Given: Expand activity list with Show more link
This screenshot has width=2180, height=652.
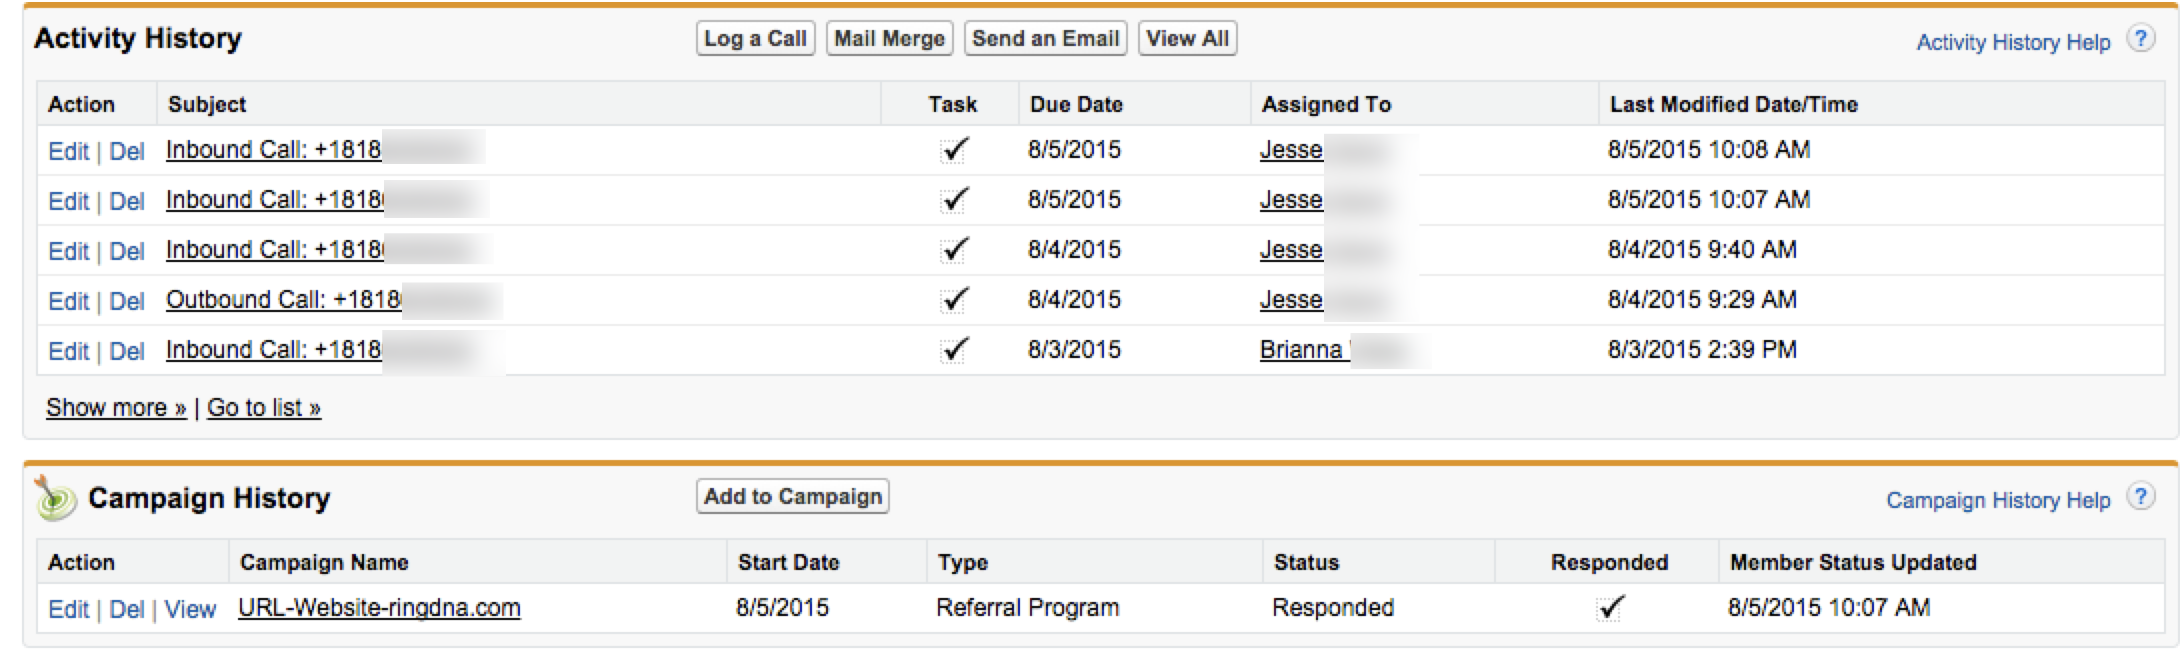Looking at the screenshot, I should pyautogui.click(x=116, y=408).
